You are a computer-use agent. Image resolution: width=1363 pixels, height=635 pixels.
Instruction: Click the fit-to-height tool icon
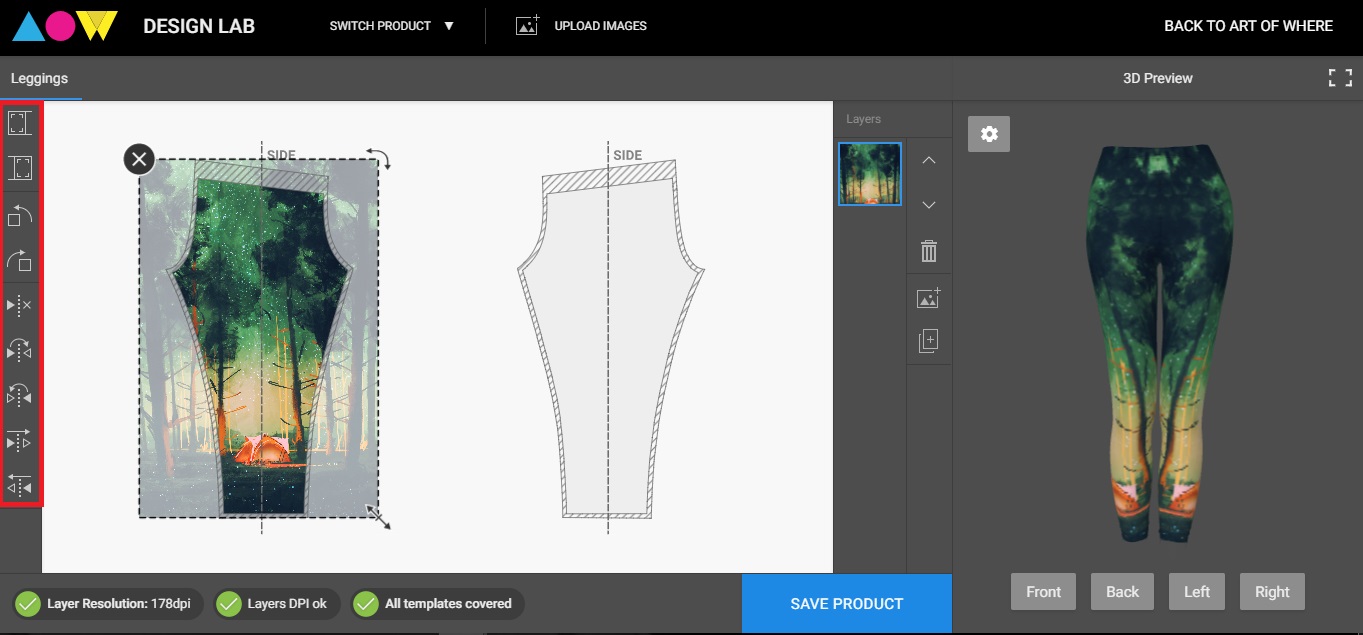click(x=20, y=167)
